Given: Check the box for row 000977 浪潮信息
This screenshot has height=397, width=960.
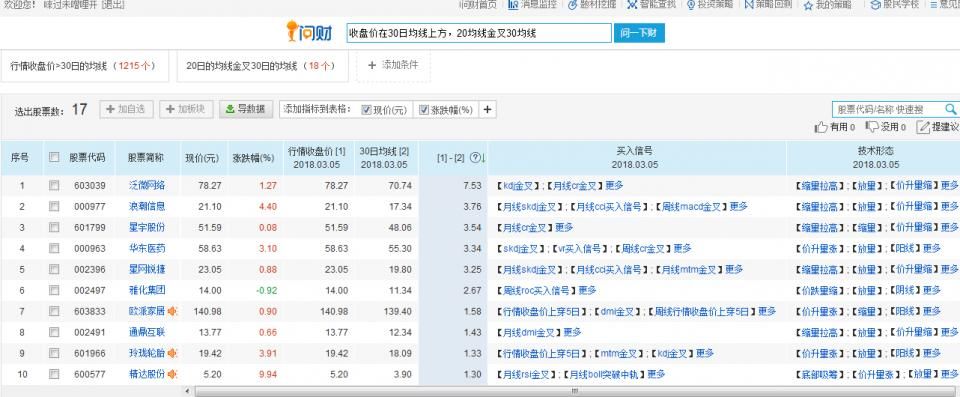Looking at the screenshot, I should point(54,206).
